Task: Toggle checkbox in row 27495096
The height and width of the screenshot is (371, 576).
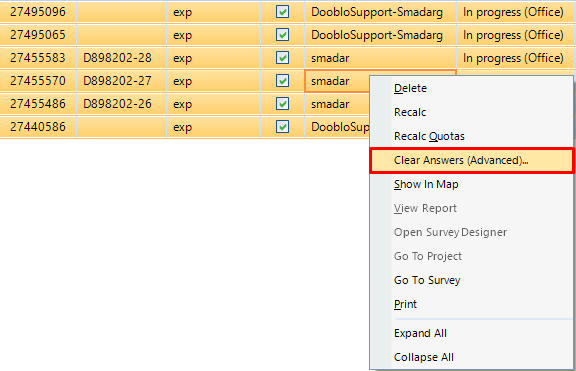Action: [x=282, y=12]
